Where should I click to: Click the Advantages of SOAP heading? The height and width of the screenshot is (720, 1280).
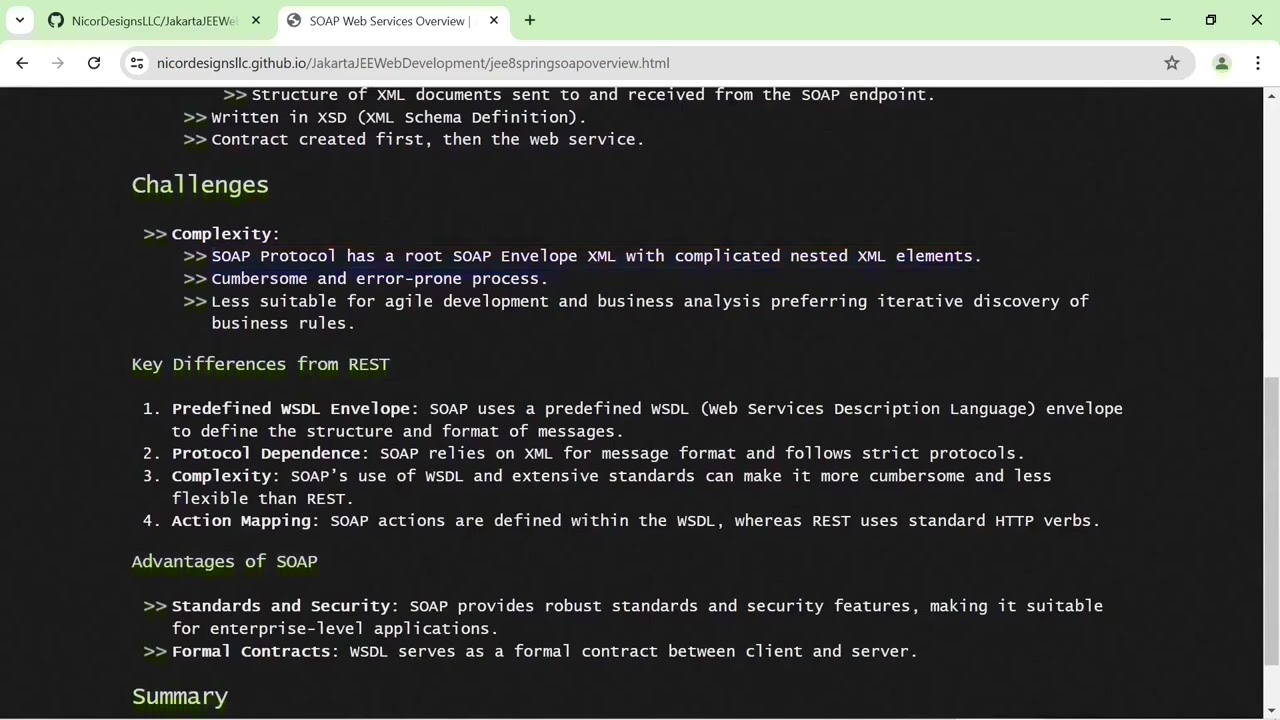[x=224, y=561]
